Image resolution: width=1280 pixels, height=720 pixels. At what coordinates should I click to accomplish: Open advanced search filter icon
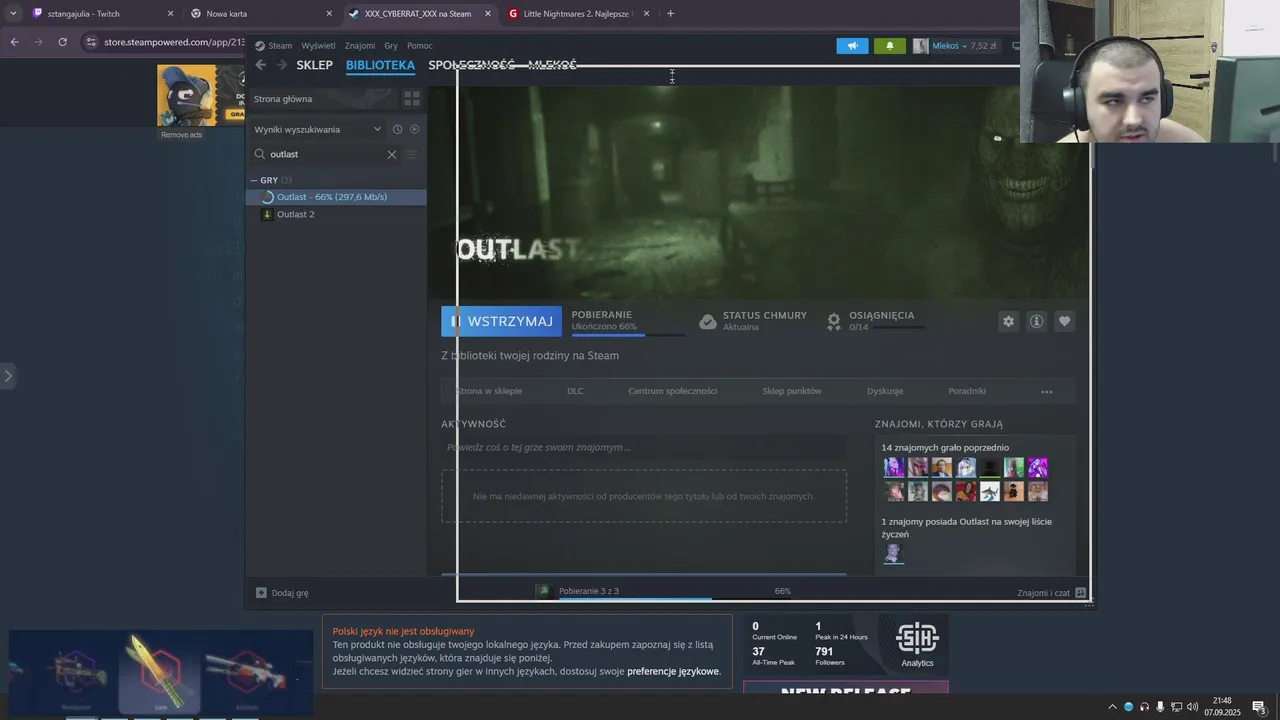coord(411,154)
